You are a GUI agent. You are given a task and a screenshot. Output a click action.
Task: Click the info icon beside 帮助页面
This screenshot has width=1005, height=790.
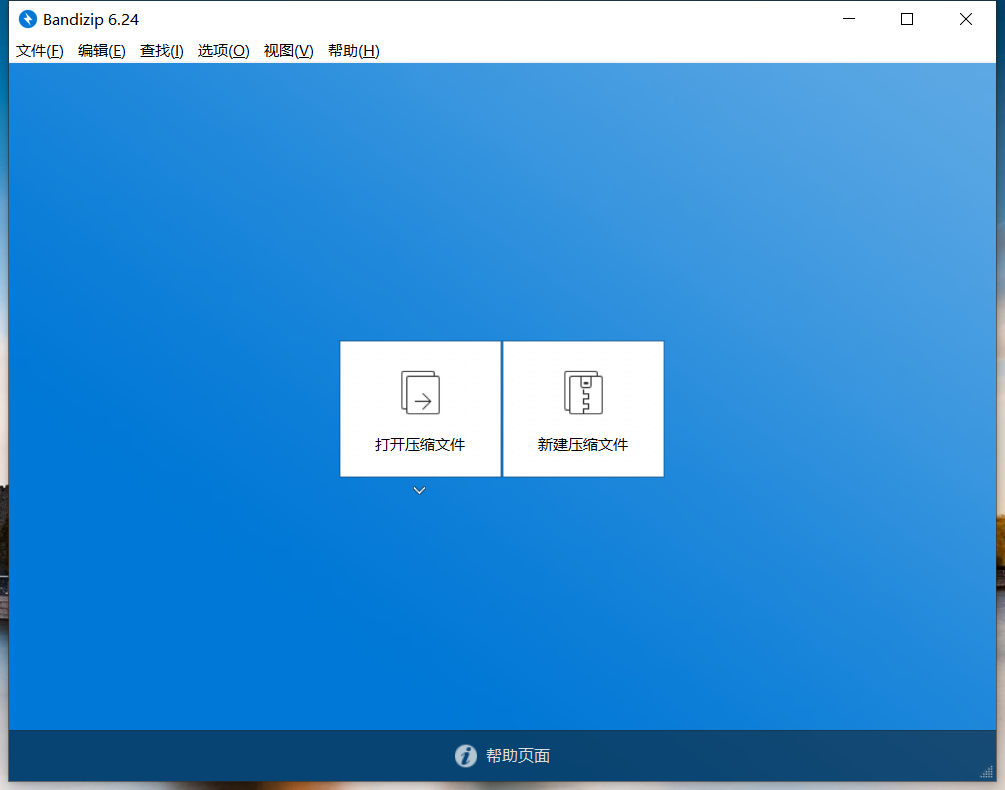[x=466, y=756]
